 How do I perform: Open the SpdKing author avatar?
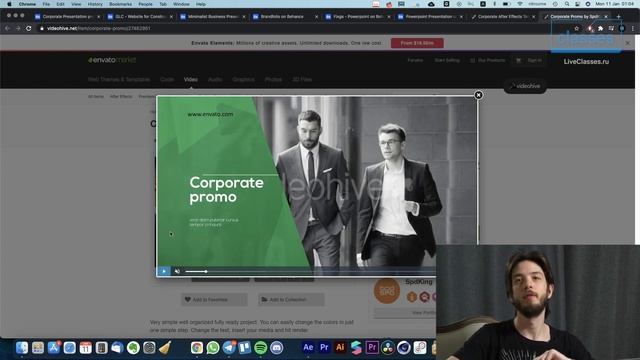point(387,291)
